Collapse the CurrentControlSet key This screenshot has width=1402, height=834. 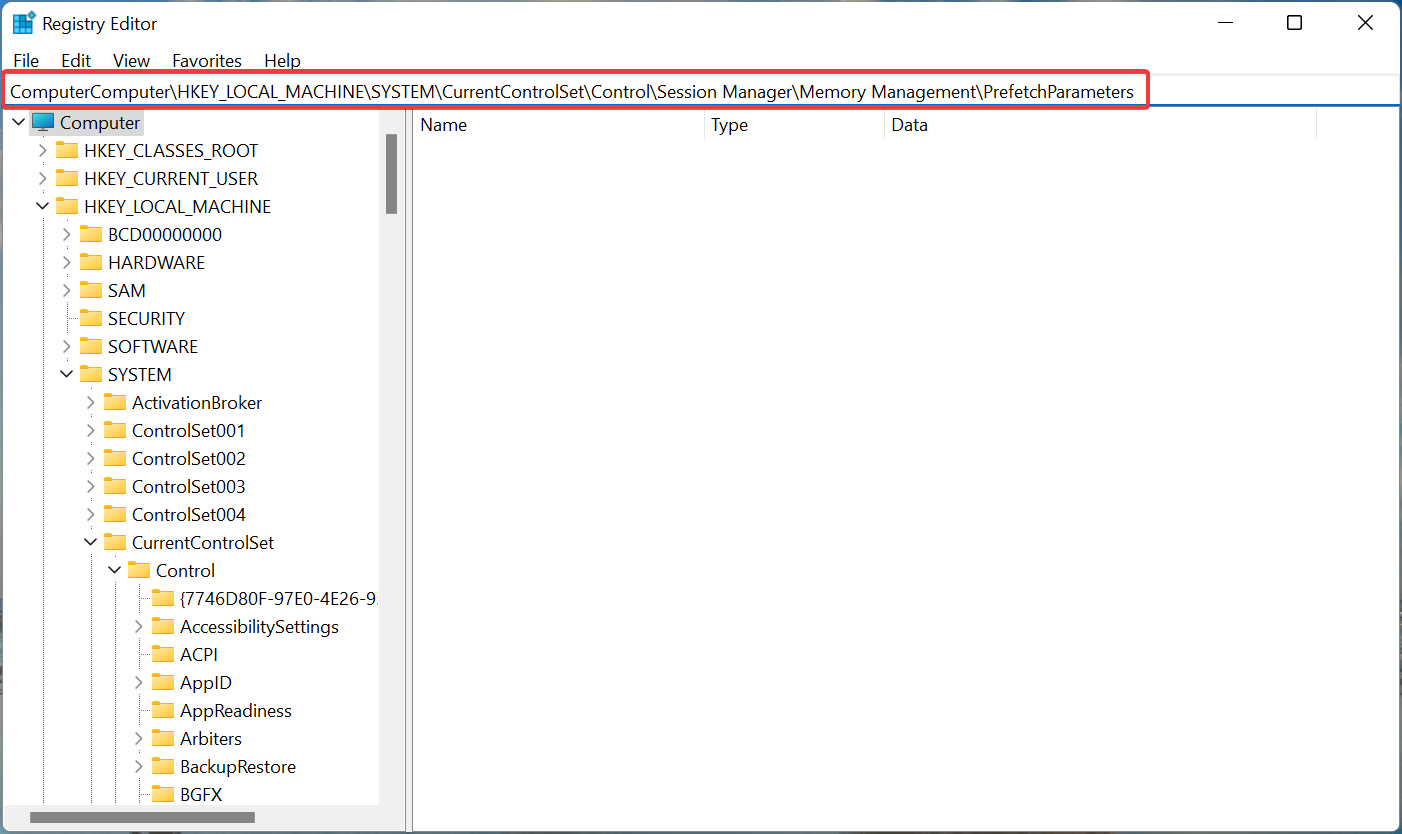90,542
